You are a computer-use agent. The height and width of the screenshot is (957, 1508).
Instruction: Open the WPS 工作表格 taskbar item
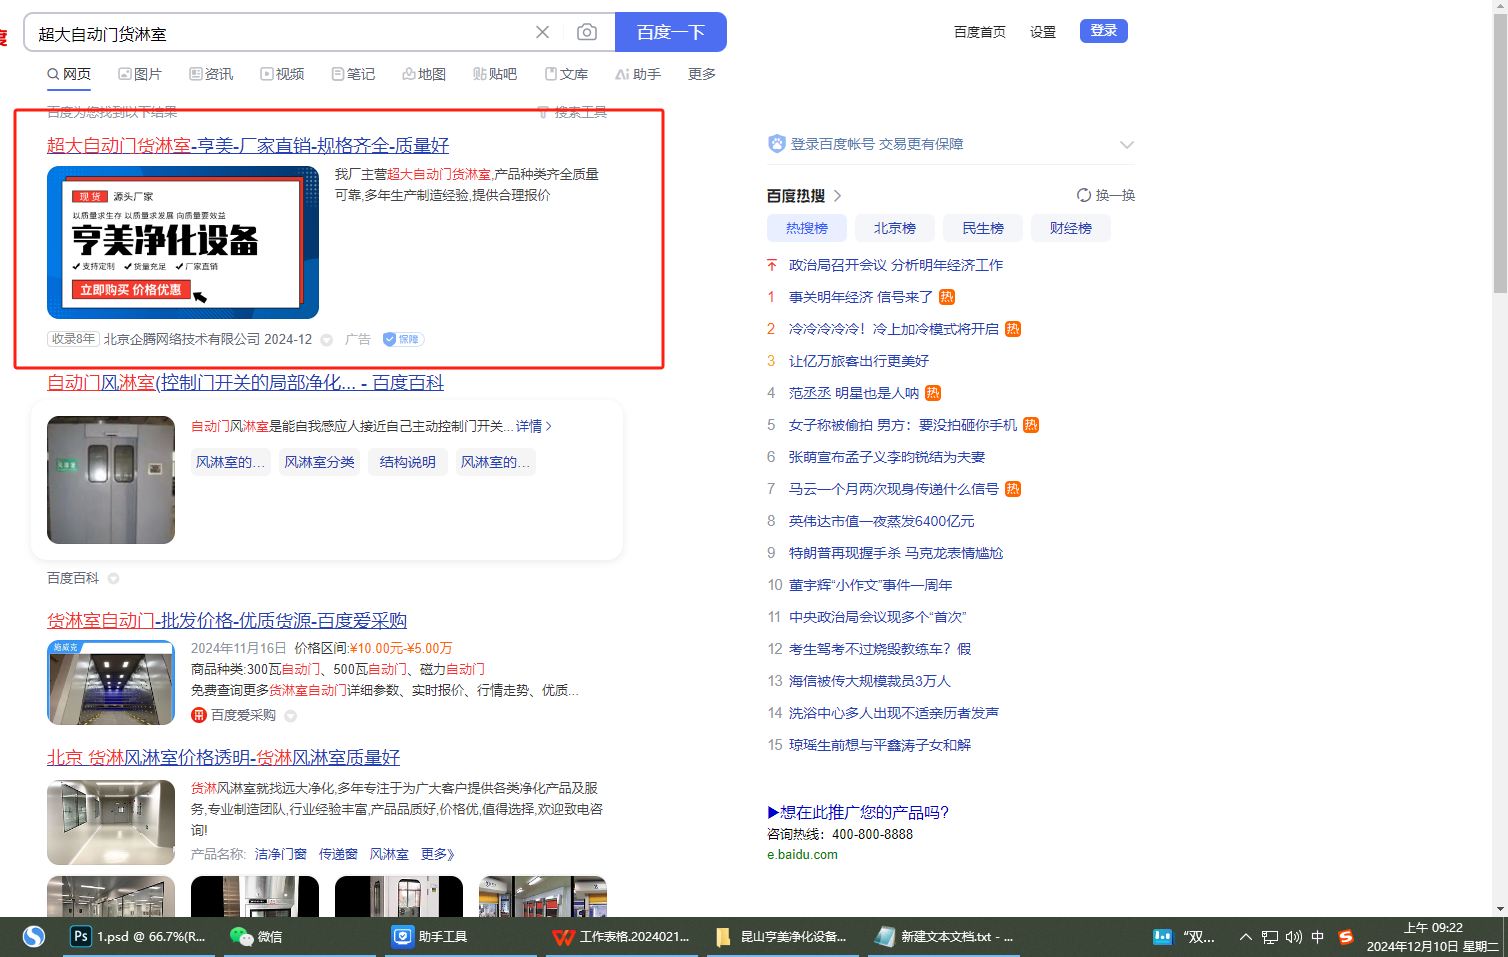[622, 937]
